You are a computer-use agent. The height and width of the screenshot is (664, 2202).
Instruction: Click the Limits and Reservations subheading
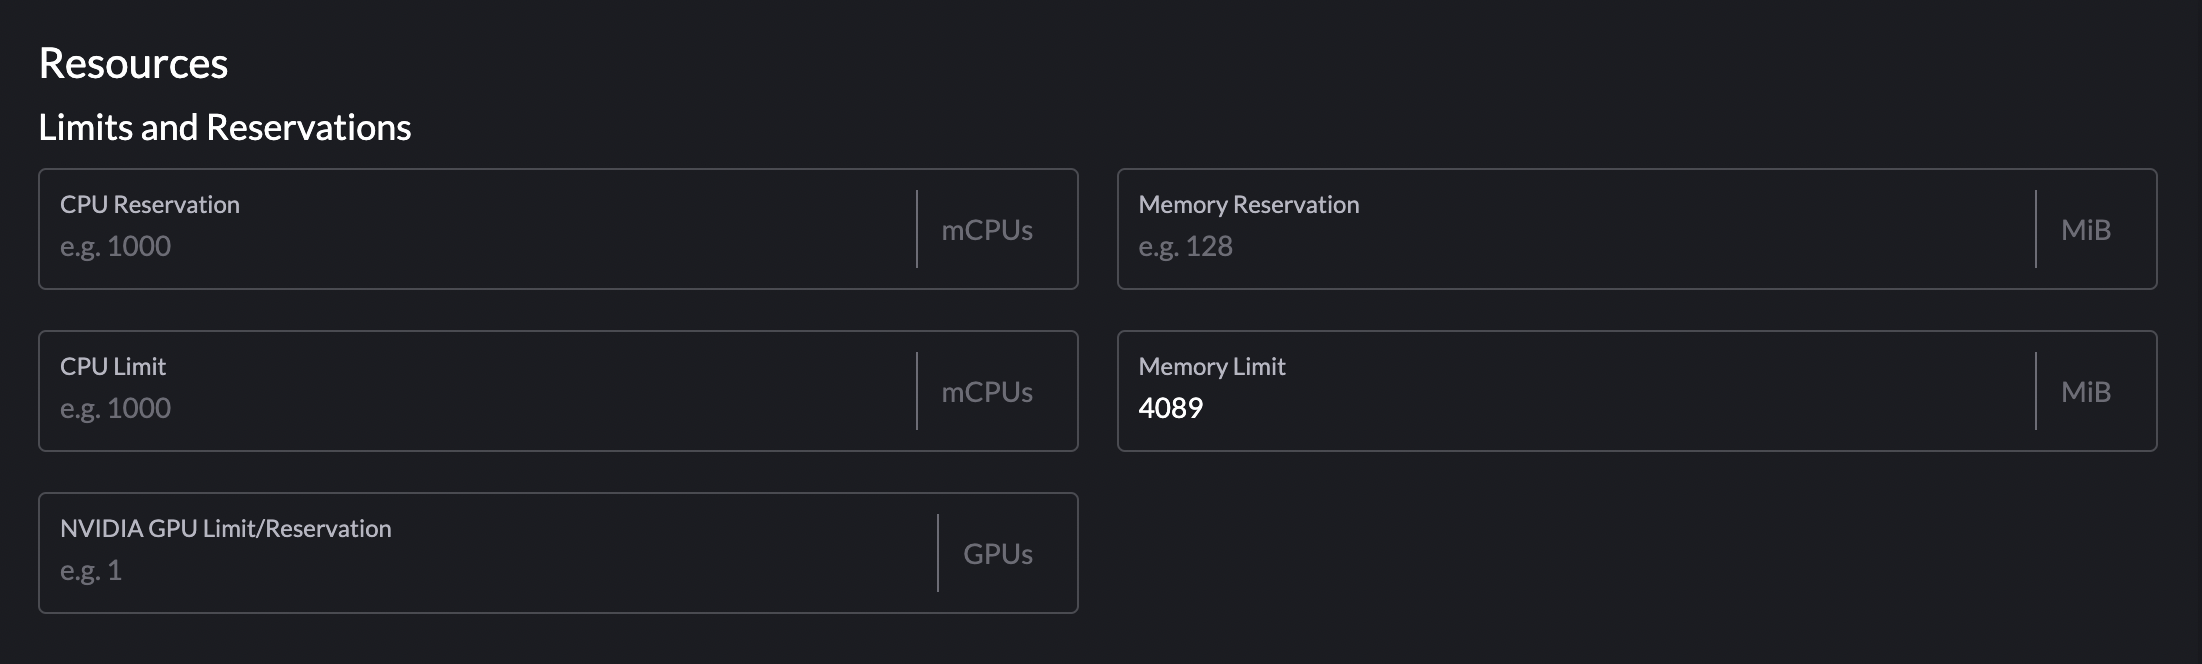click(225, 127)
